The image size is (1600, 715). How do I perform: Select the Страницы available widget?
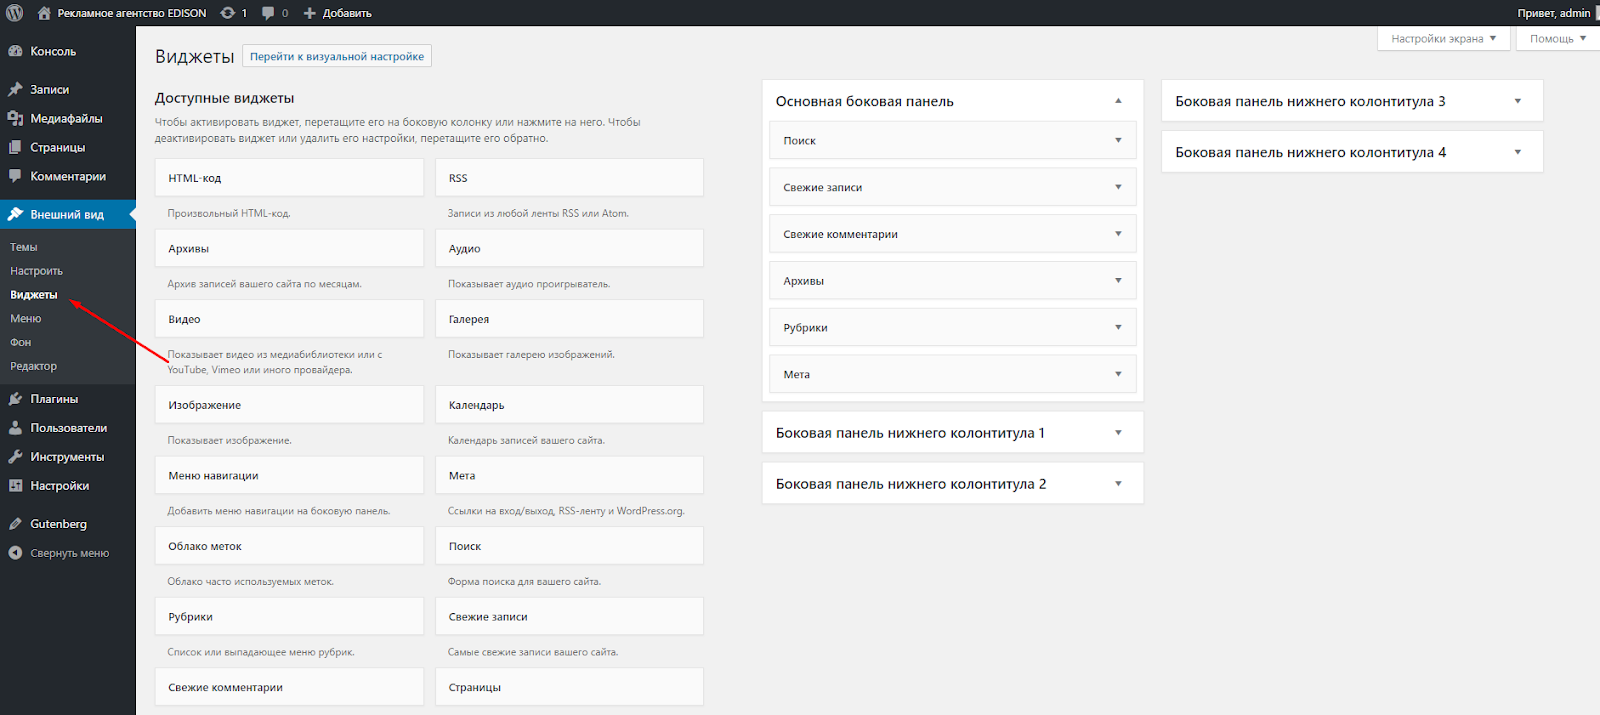click(x=569, y=687)
